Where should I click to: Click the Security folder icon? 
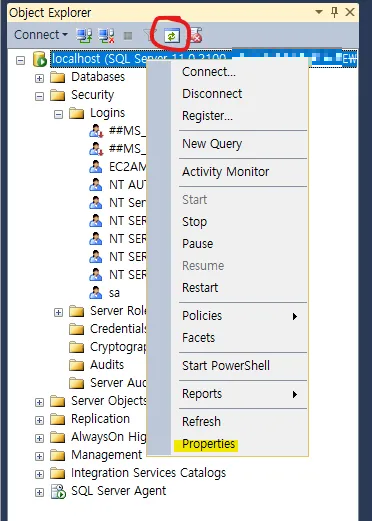[57, 95]
